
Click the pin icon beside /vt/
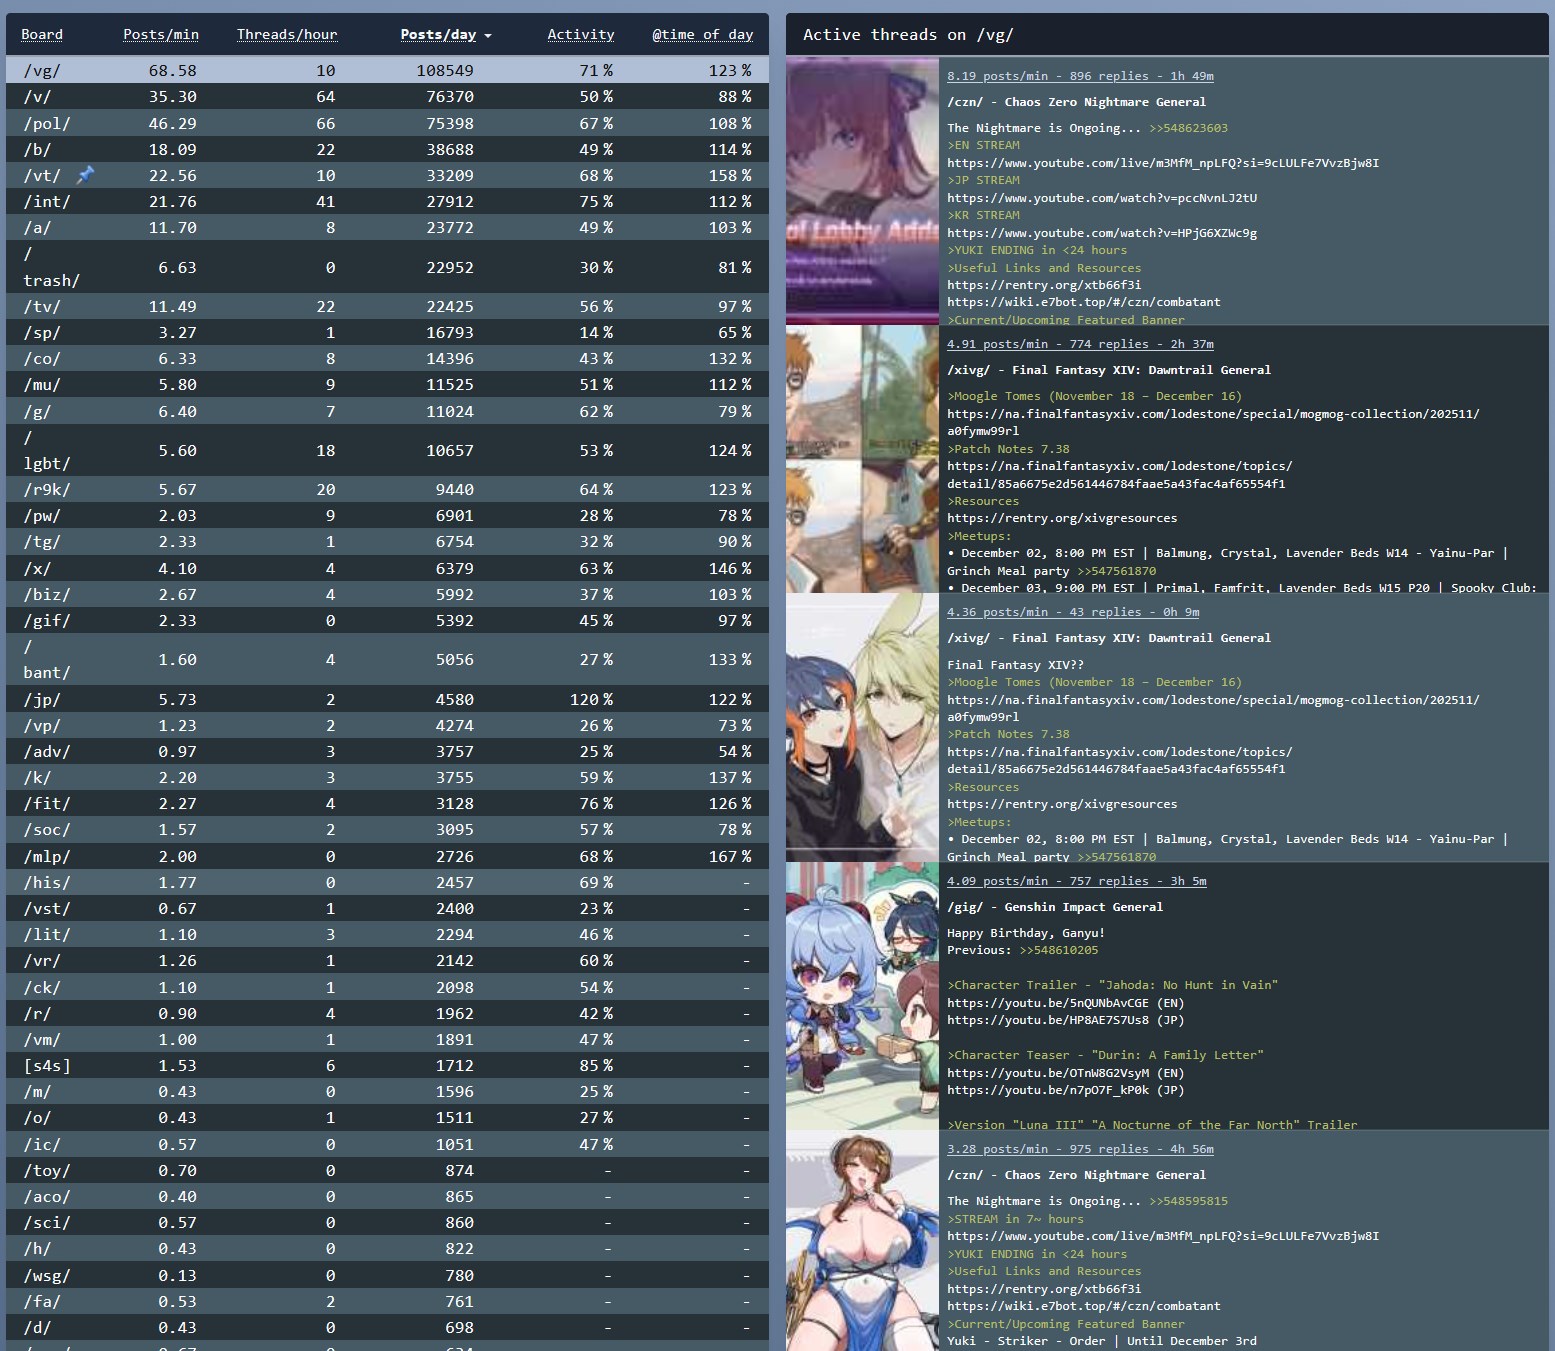tap(86, 175)
